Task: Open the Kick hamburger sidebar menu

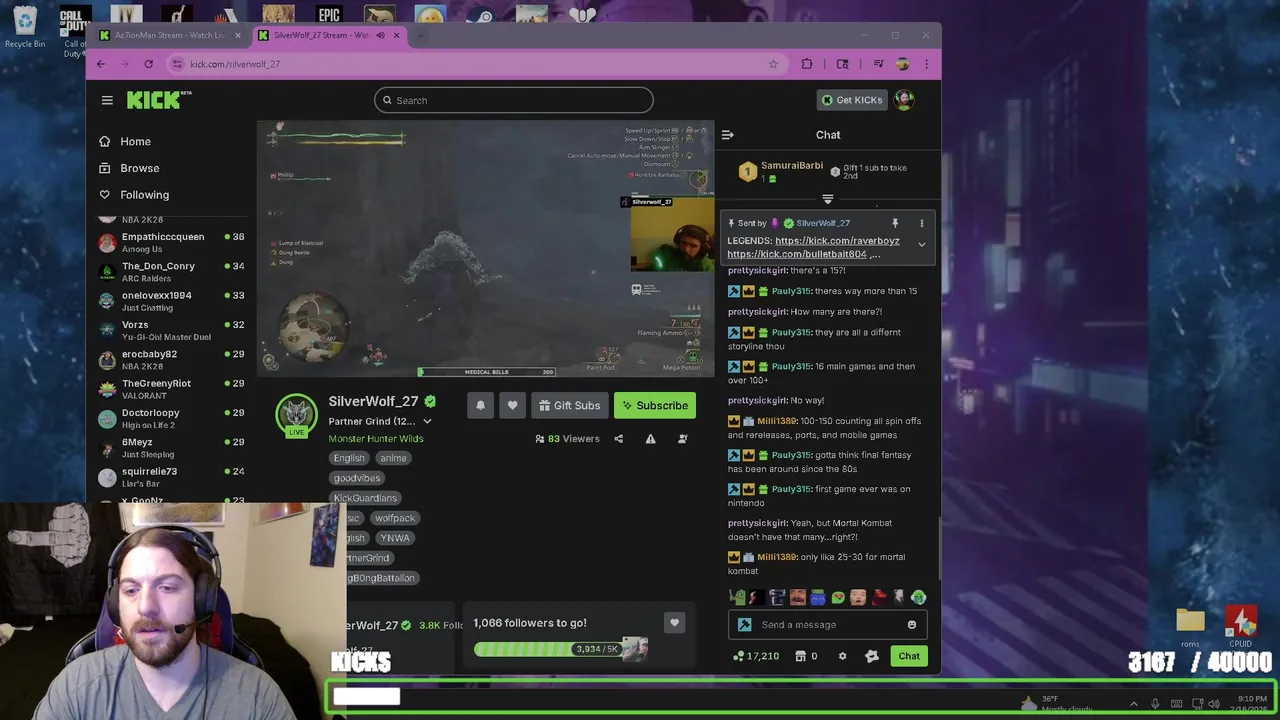Action: (107, 100)
